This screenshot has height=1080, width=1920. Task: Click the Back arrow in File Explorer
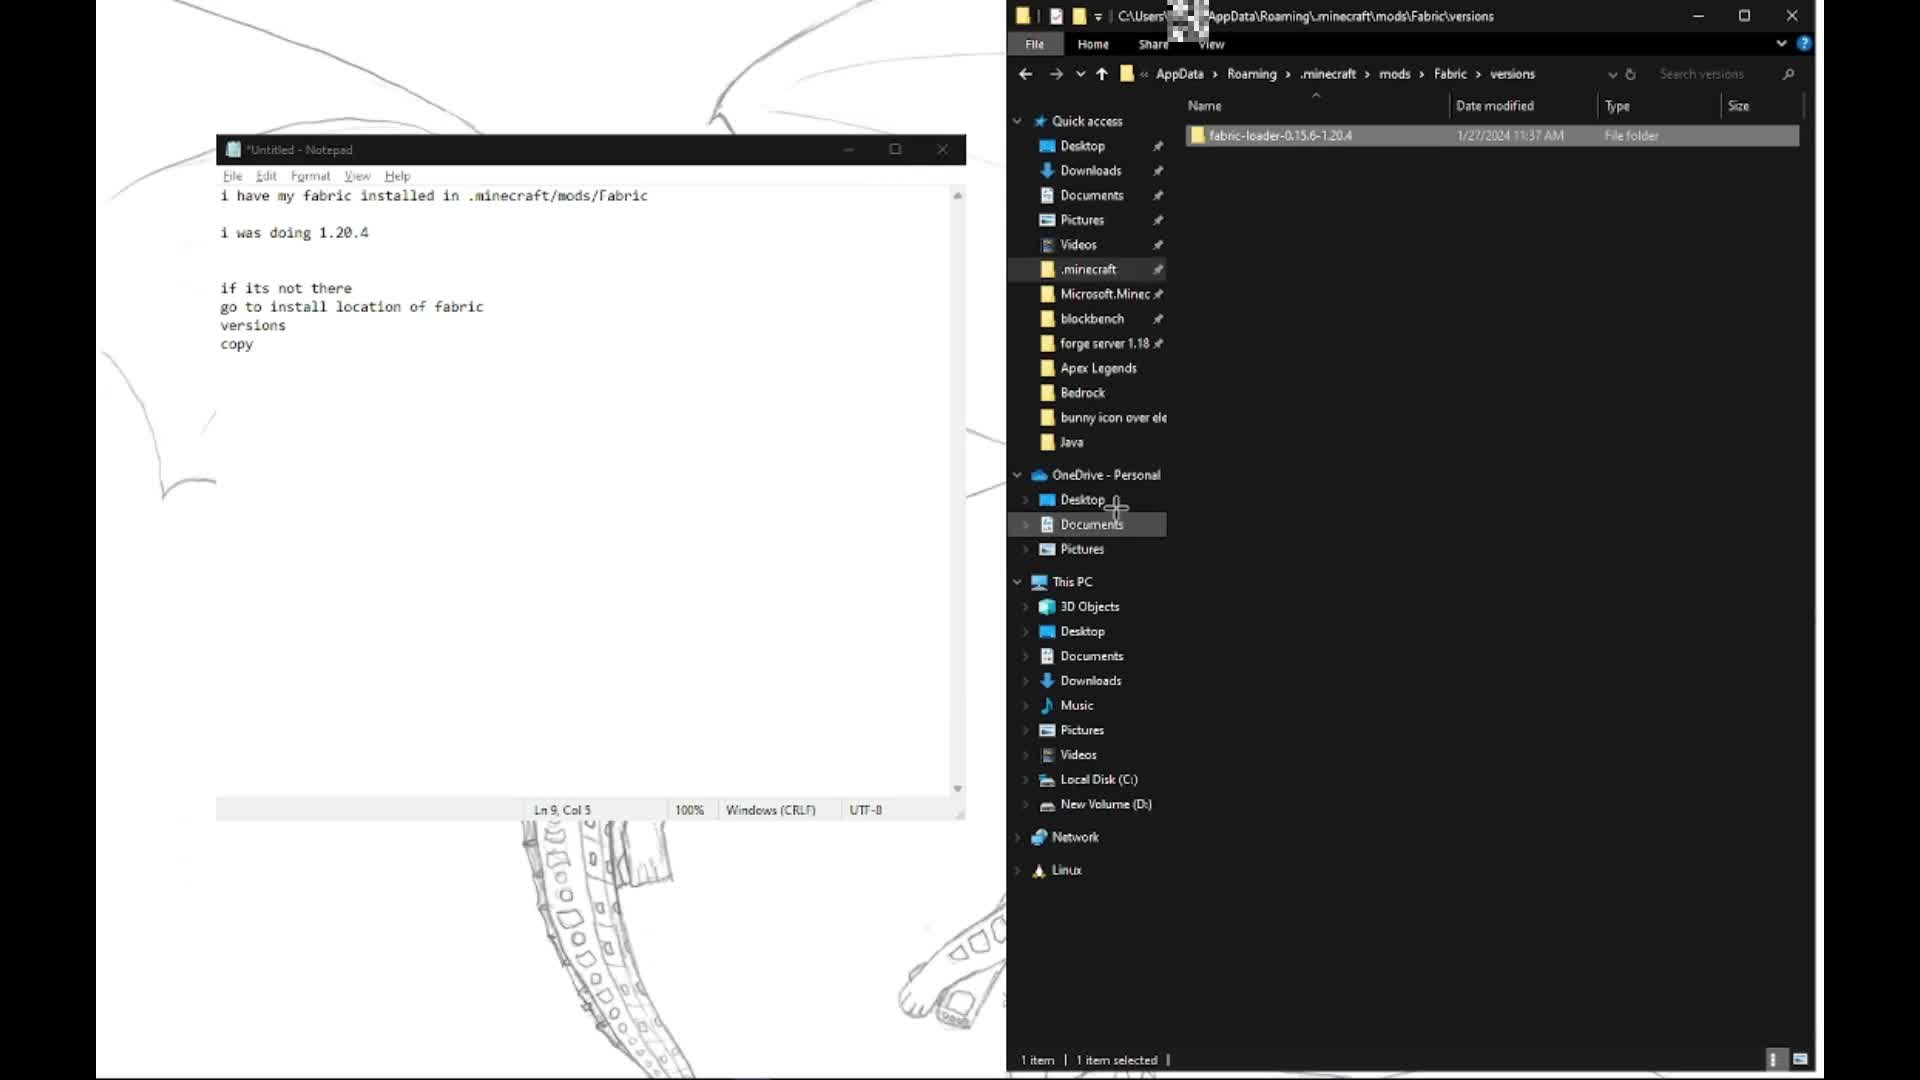1025,74
